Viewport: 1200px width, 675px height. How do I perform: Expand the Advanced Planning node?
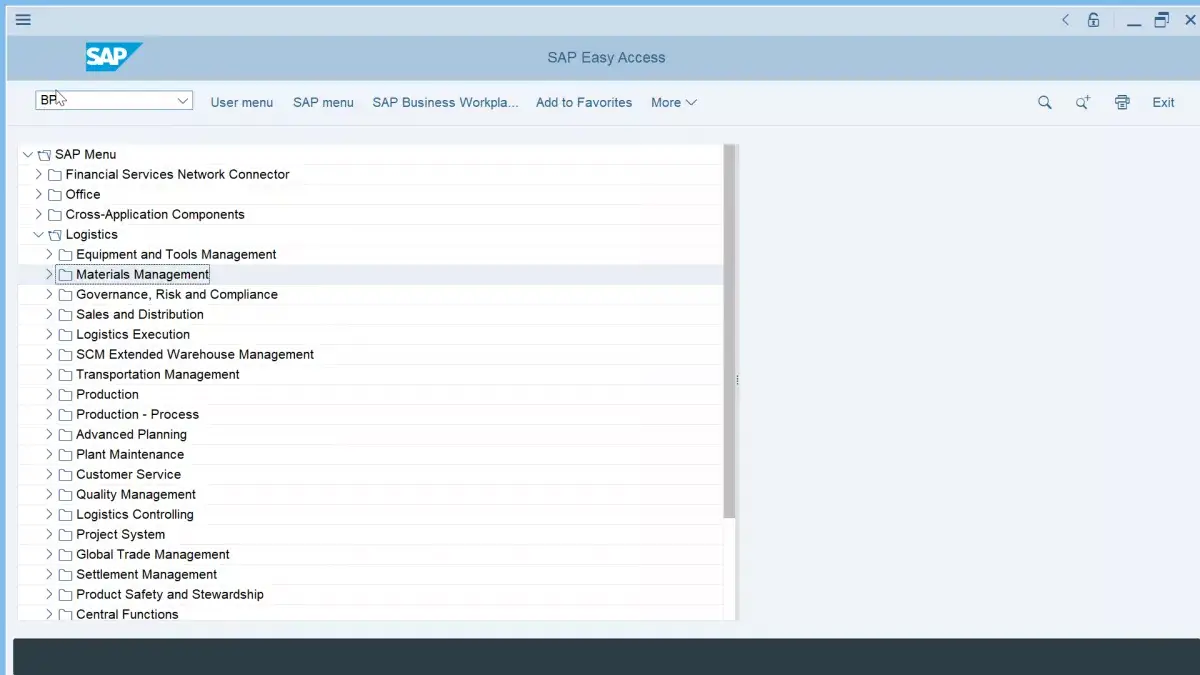coord(50,434)
